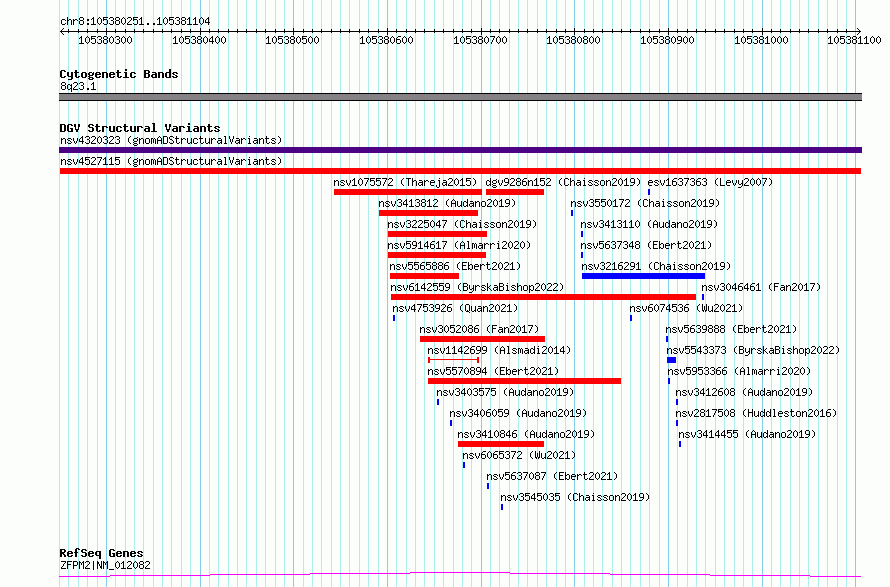Click nsv5953366 (Almarri2020) label

(x=739, y=371)
